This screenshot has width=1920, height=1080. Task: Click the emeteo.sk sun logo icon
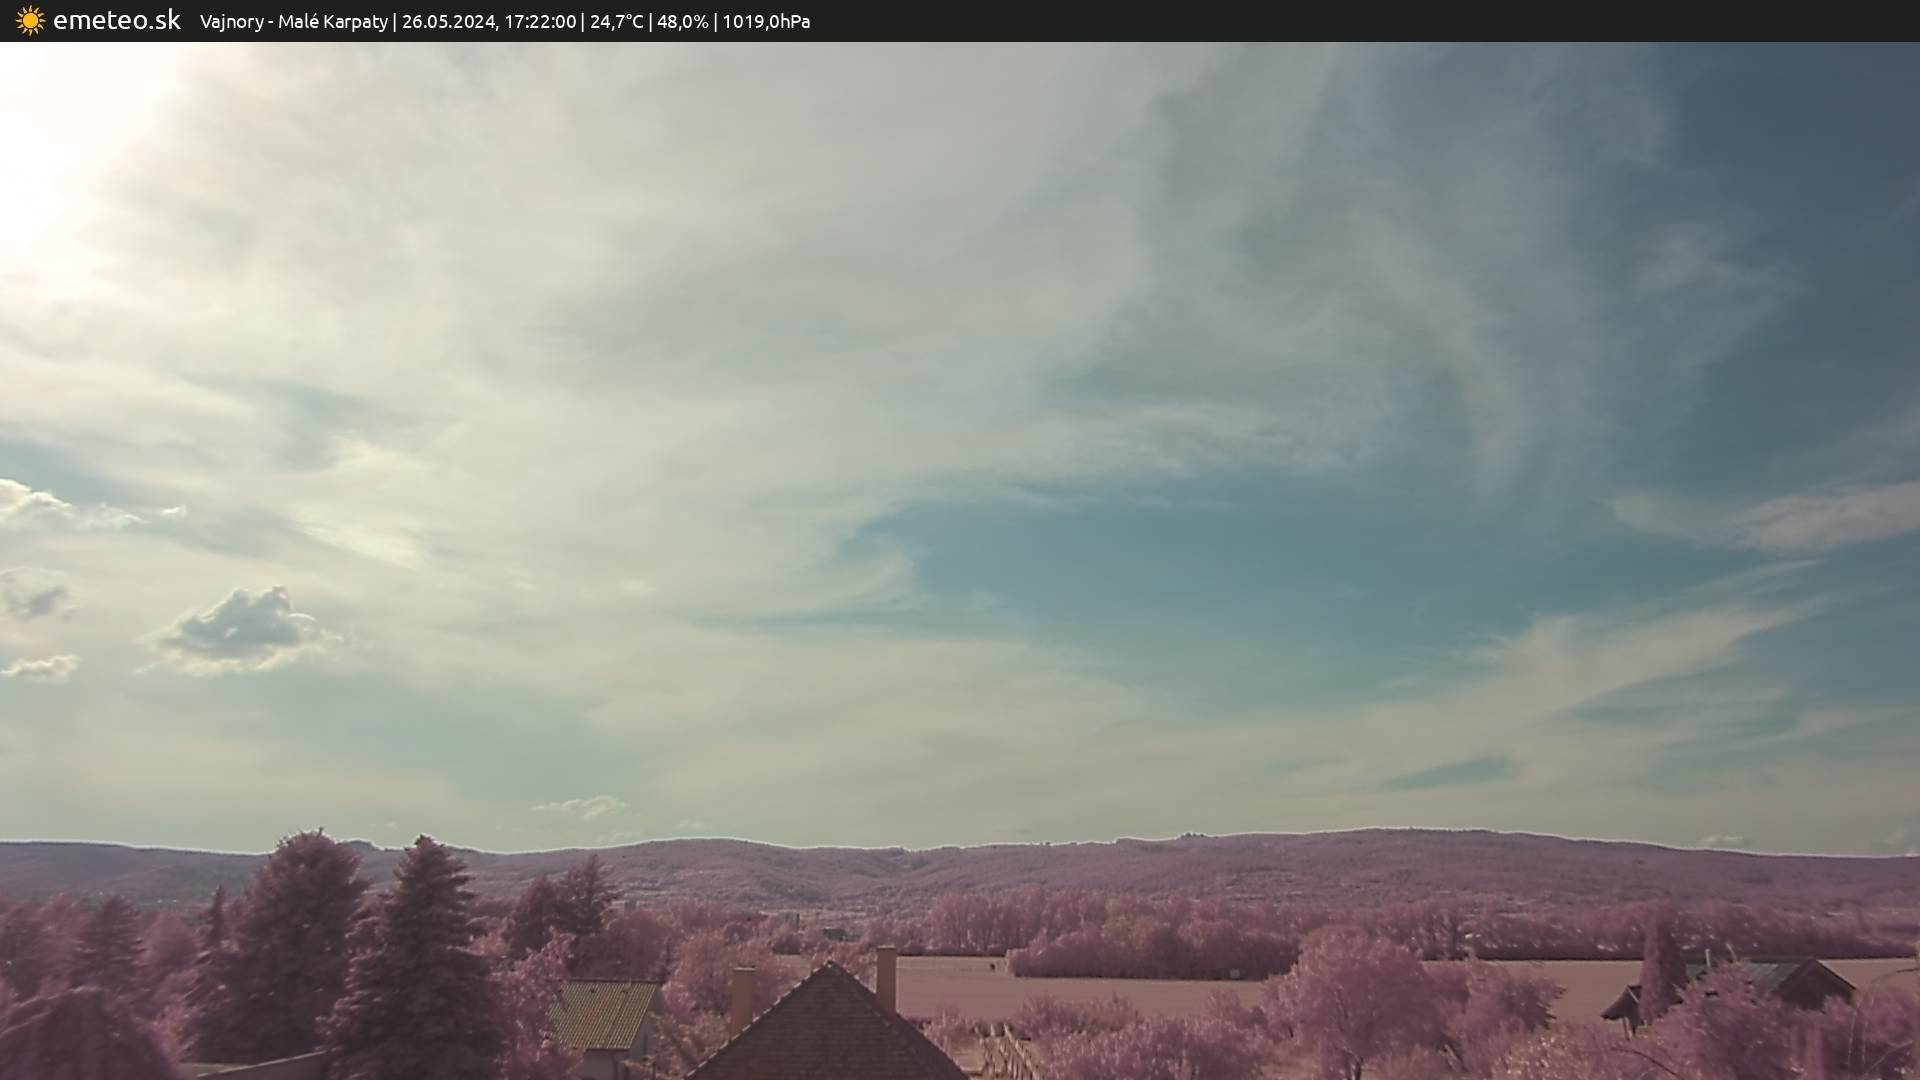[30, 20]
